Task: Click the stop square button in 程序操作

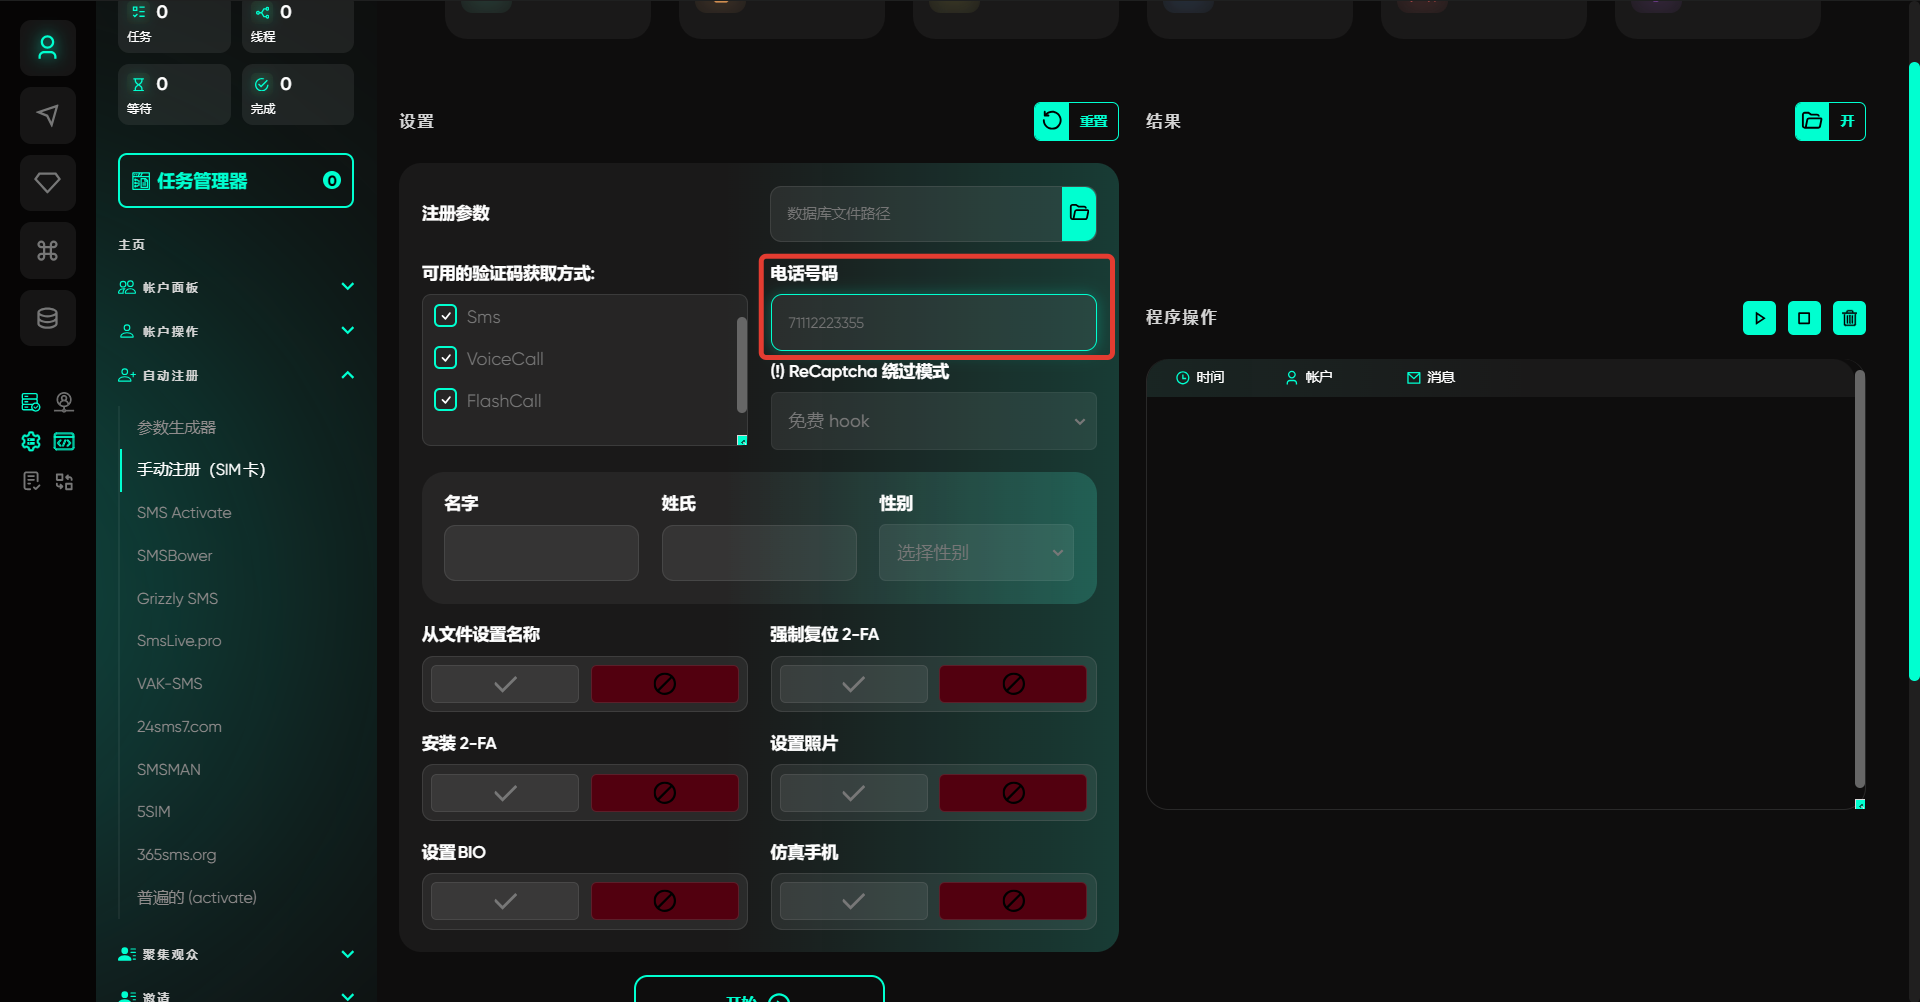Action: [1804, 318]
